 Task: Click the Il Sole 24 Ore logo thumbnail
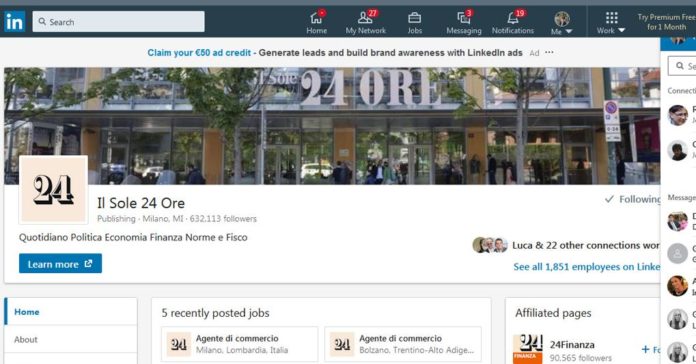[x=53, y=190]
